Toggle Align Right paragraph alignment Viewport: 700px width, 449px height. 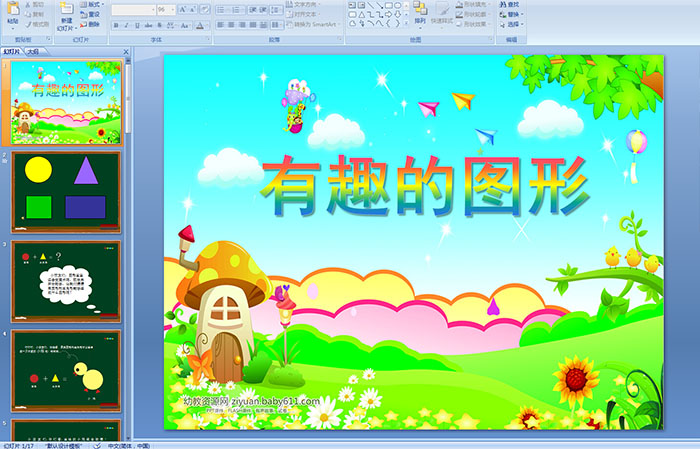[x=242, y=25]
